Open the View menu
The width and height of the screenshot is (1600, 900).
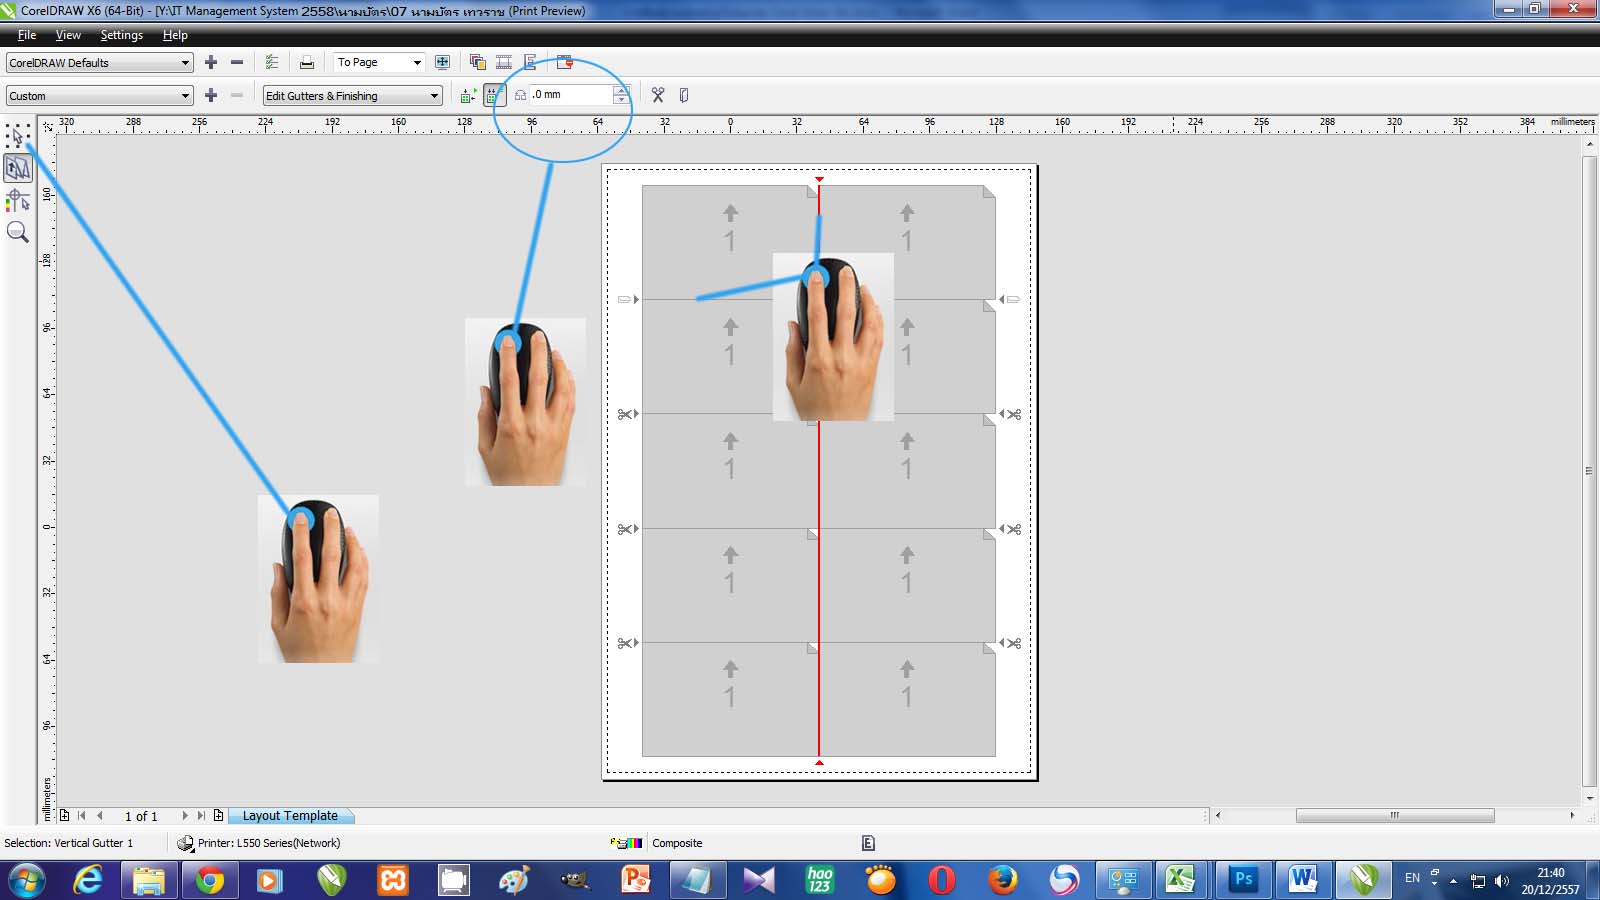68,35
